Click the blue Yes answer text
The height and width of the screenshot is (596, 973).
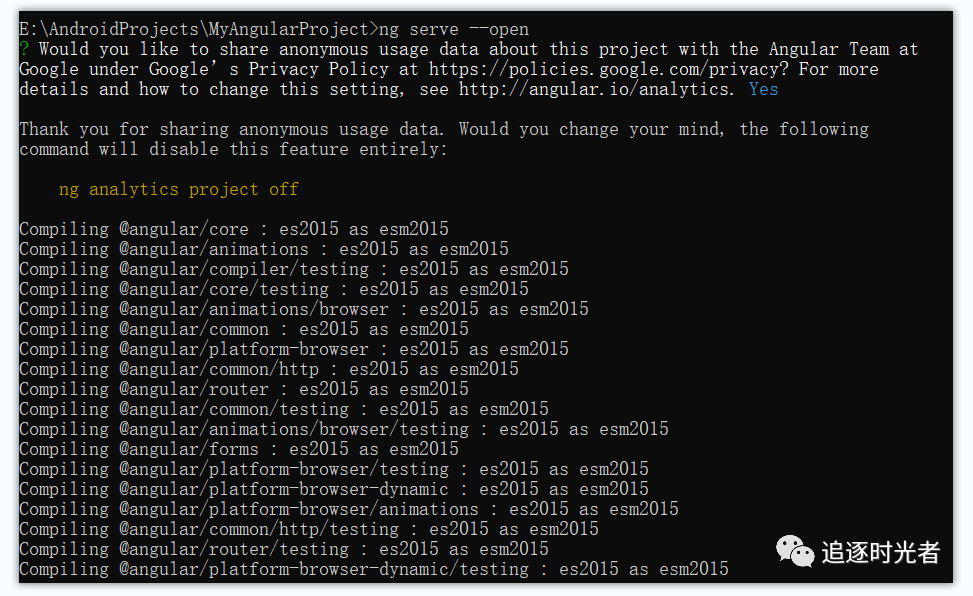(x=763, y=89)
